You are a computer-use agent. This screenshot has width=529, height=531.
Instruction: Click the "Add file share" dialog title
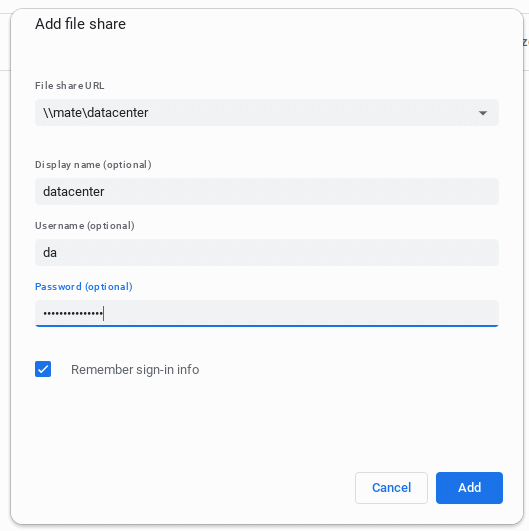tap(81, 24)
